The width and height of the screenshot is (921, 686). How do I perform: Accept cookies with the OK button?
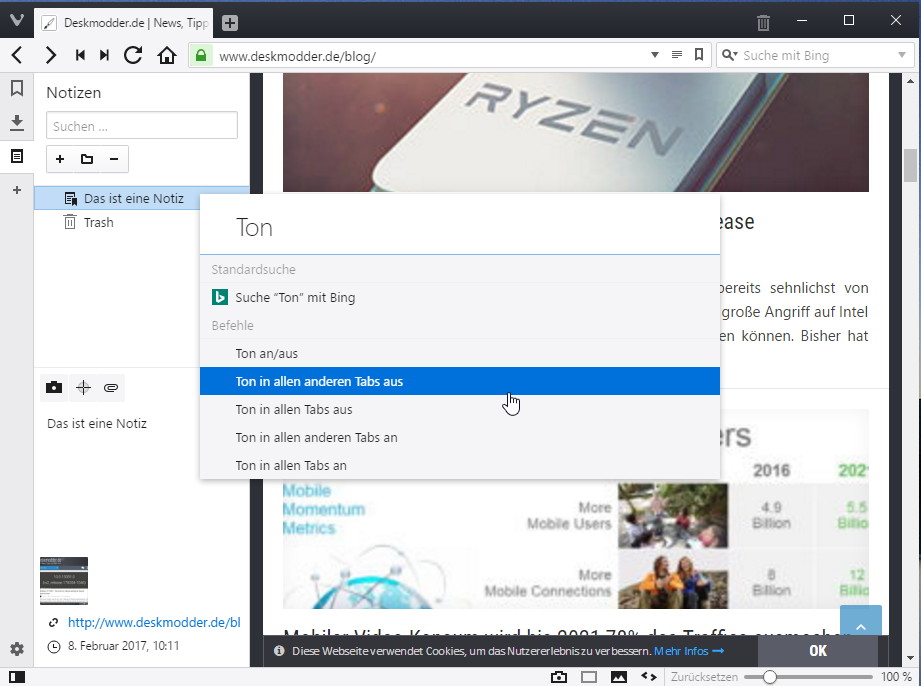tap(818, 651)
